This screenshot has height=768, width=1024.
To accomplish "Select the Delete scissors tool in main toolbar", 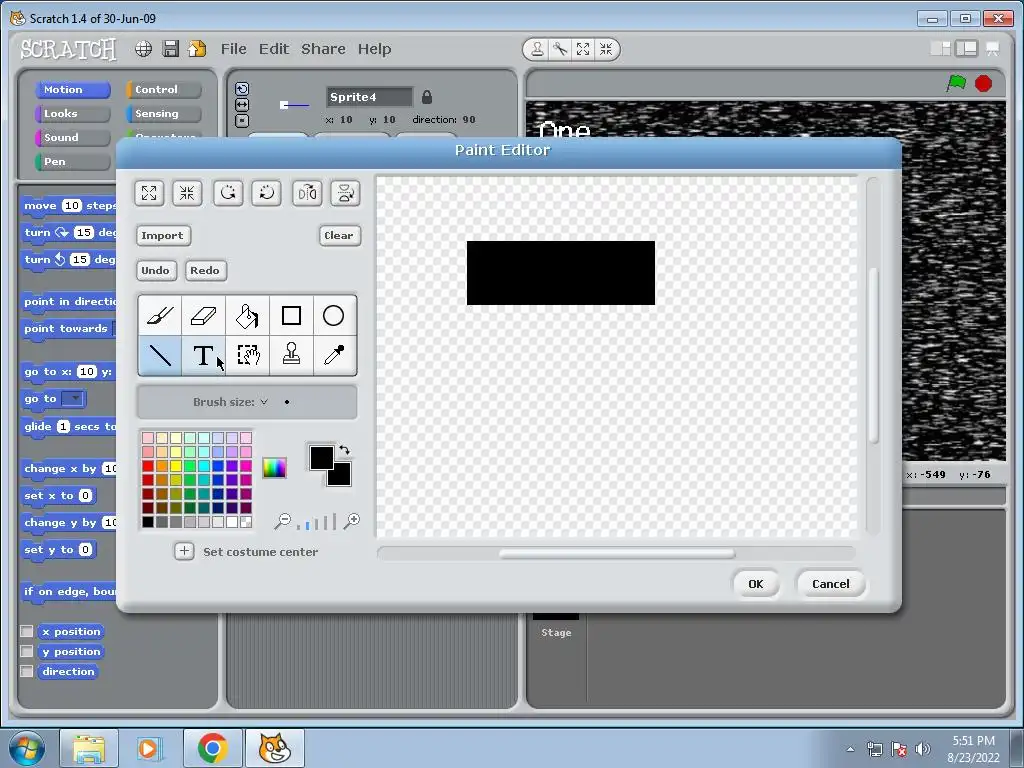I will [560, 49].
